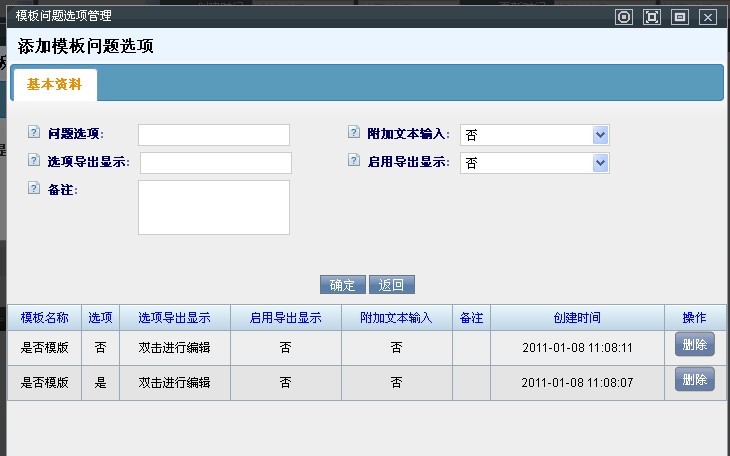The image size is (730, 456).
Task: Select the 备注 textarea
Action: pos(213,207)
